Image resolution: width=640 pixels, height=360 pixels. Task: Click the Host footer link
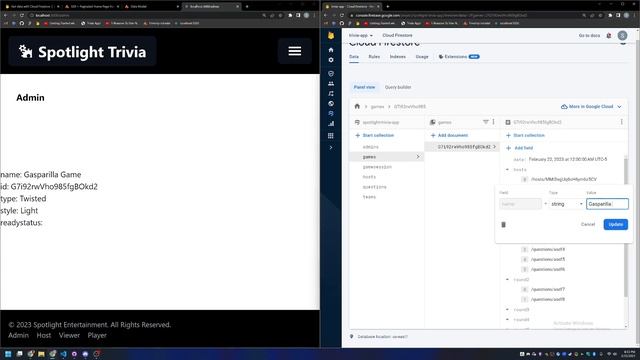point(44,335)
